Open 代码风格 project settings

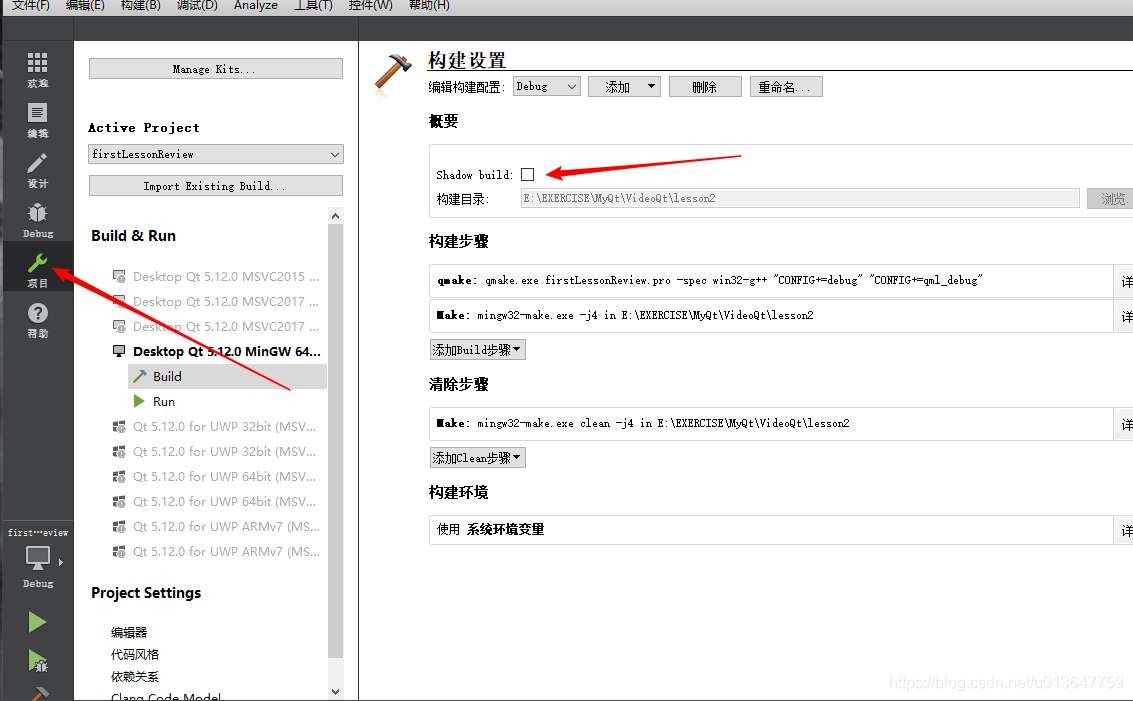135,655
